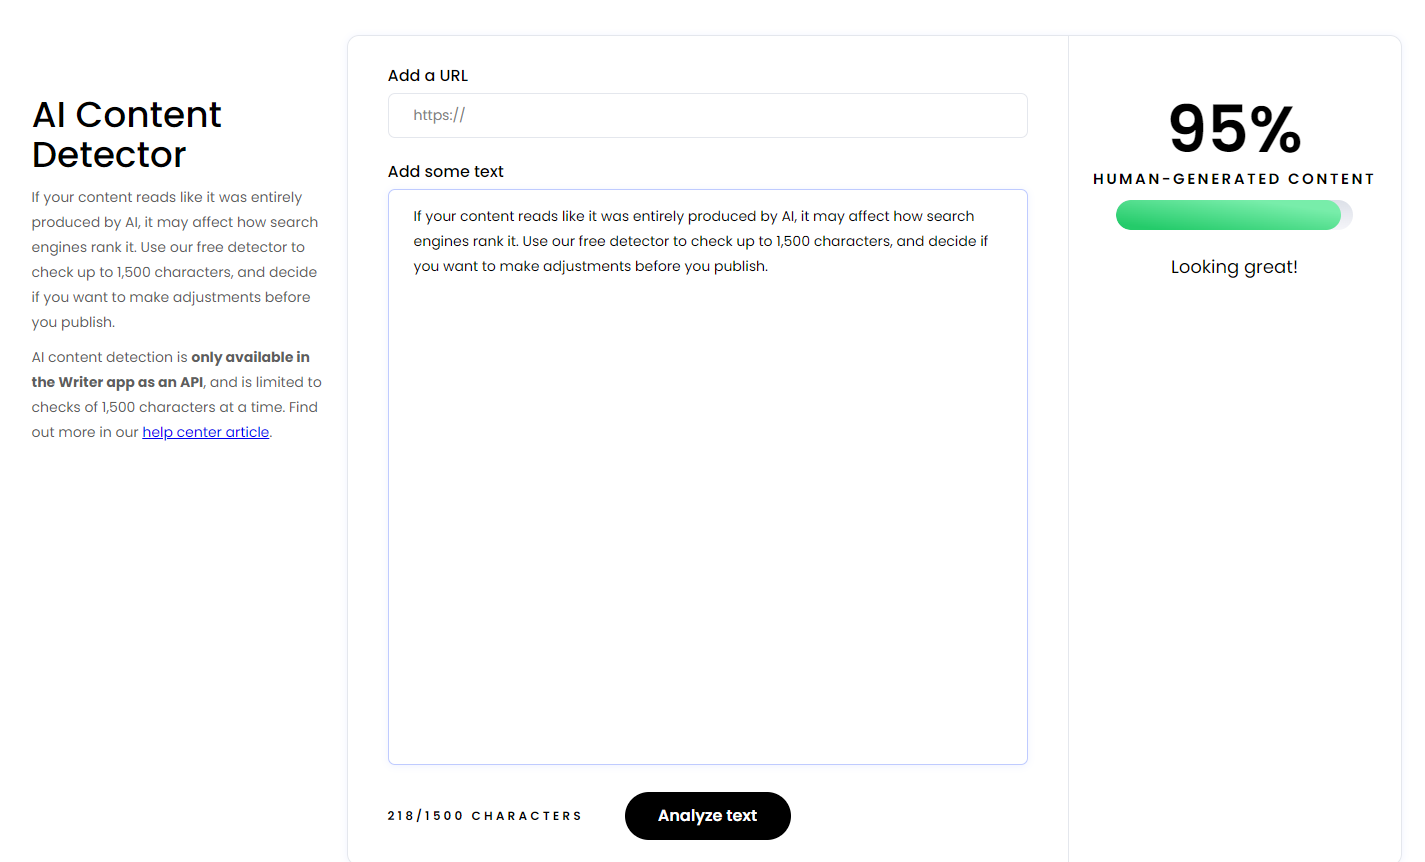Click the Looking great! message
Image resolution: width=1425 pixels, height=862 pixels.
[x=1234, y=267]
